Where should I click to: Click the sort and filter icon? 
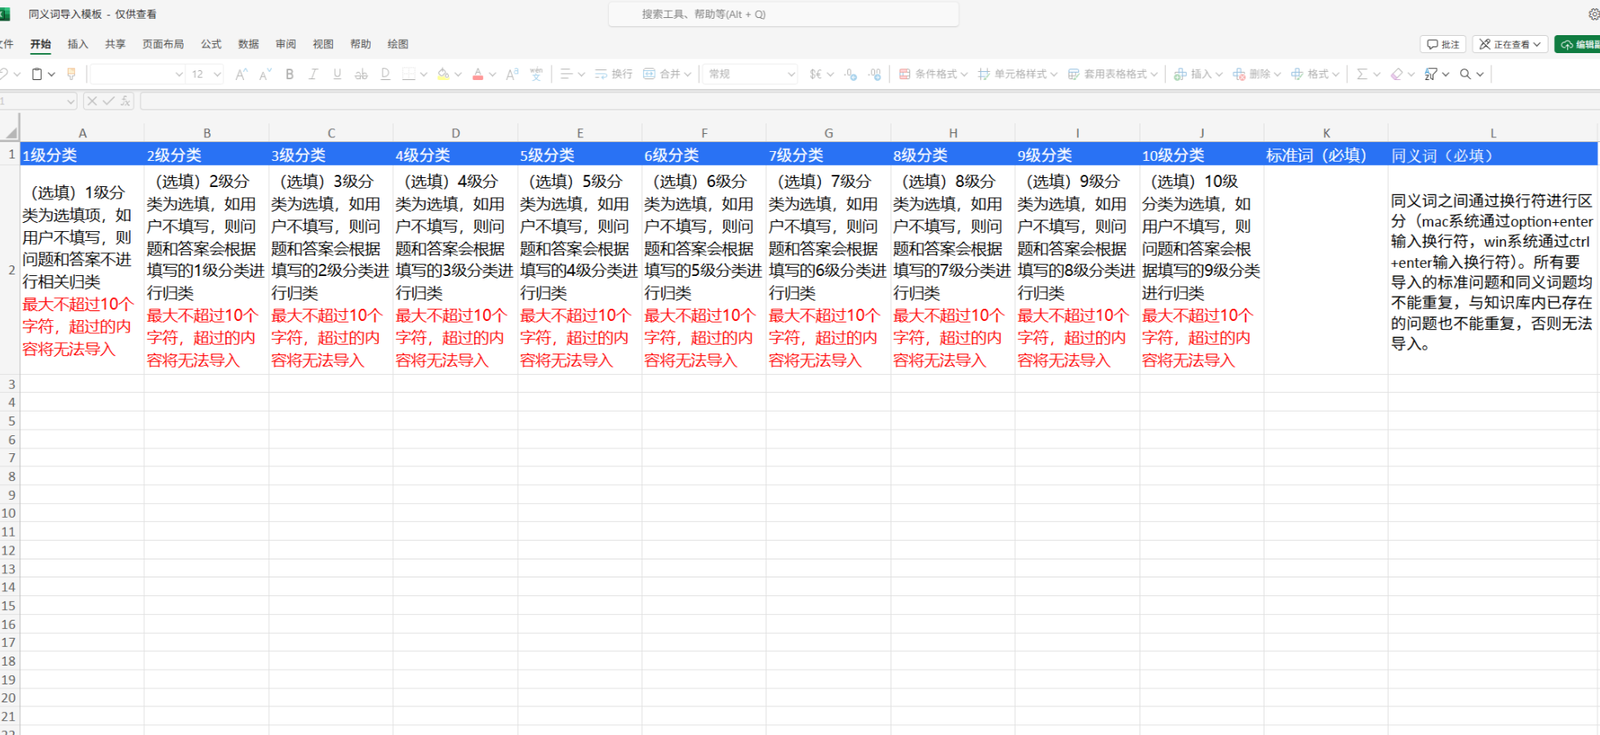1431,74
